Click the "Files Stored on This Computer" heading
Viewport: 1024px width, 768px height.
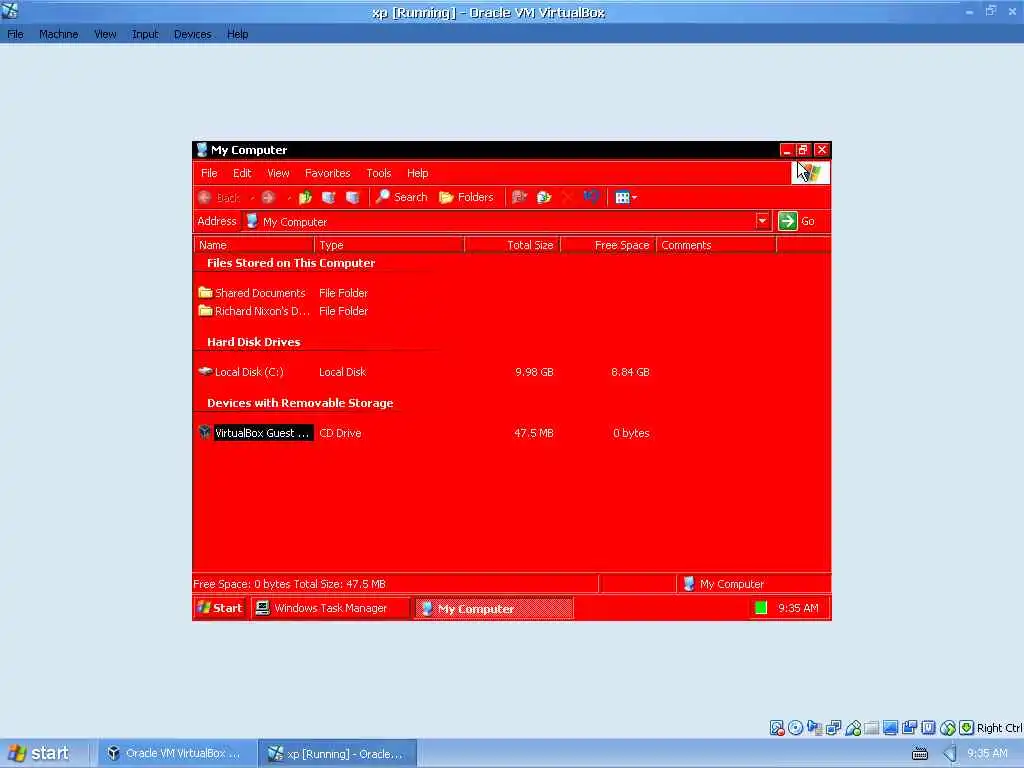point(291,263)
